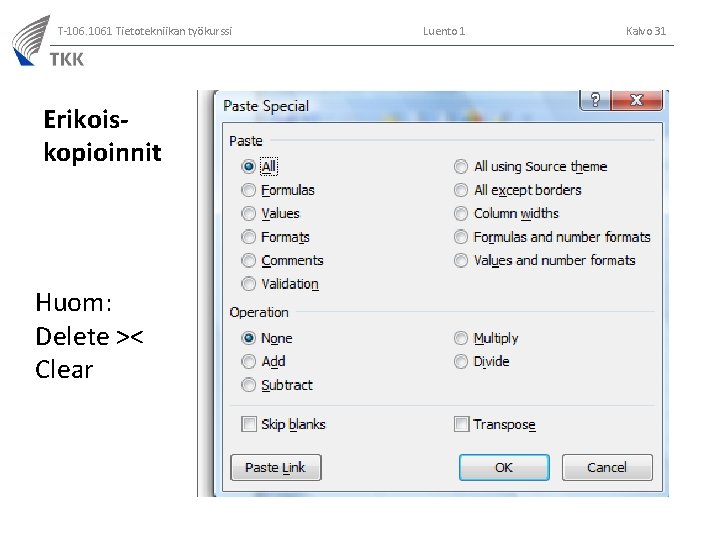Image resolution: width=720 pixels, height=540 pixels.
Task: Choose All except borders option
Action: (461, 190)
